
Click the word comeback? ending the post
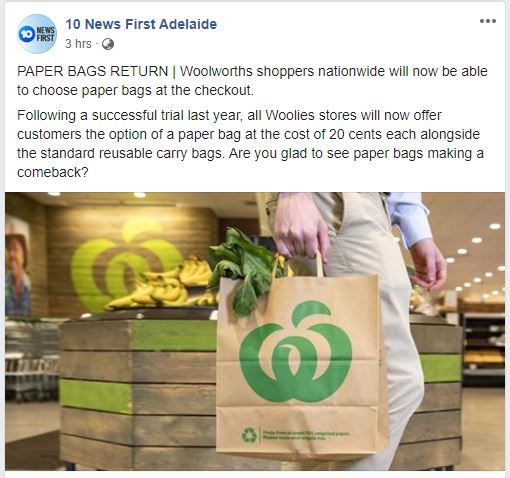coord(53,172)
